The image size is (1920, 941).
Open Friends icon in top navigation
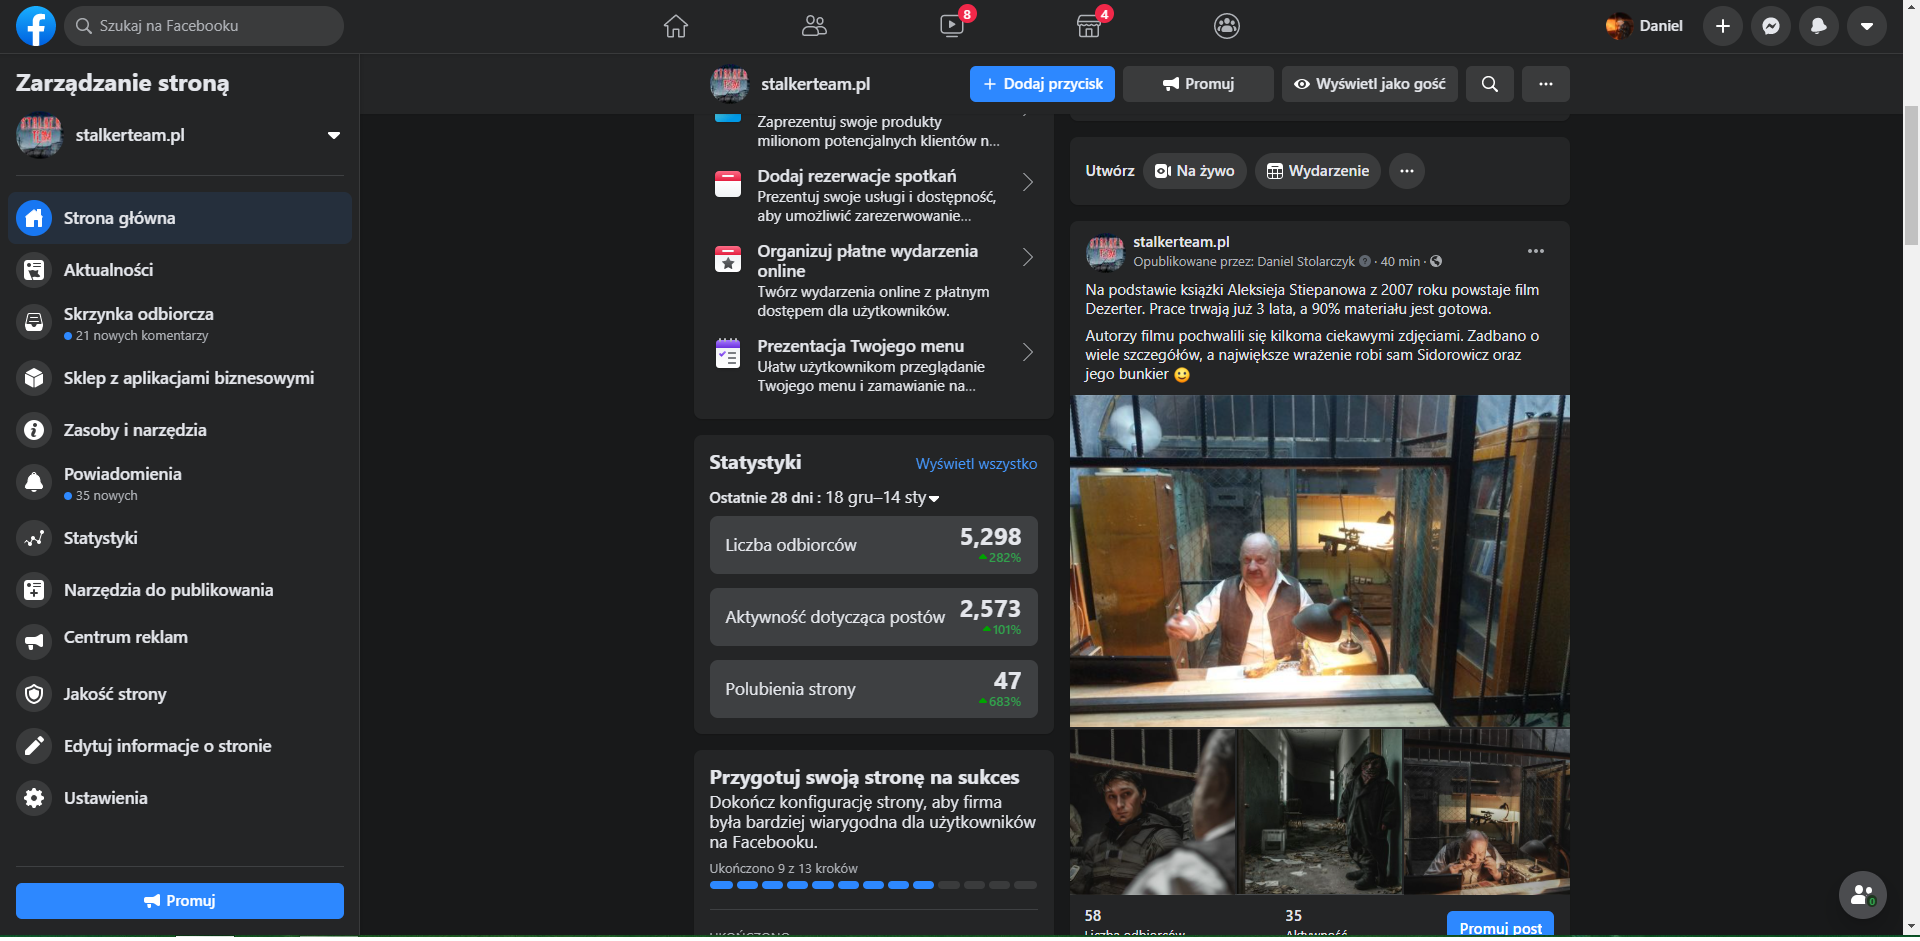click(x=814, y=26)
